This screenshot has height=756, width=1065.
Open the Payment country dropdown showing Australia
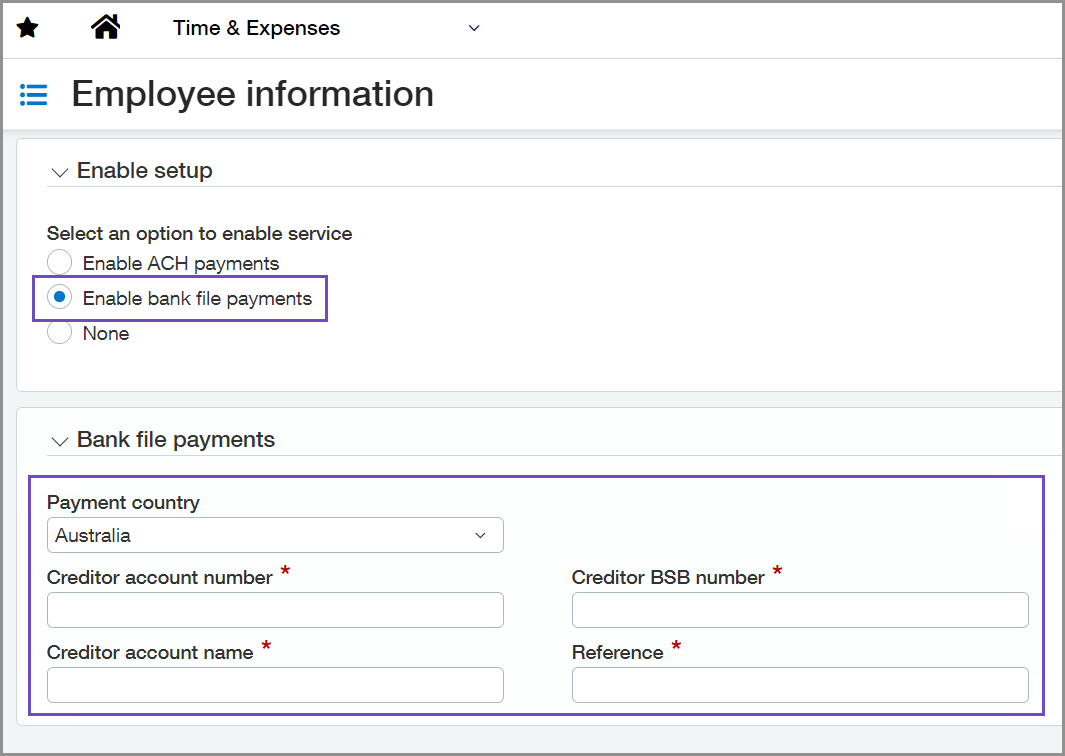pyautogui.click(x=275, y=535)
